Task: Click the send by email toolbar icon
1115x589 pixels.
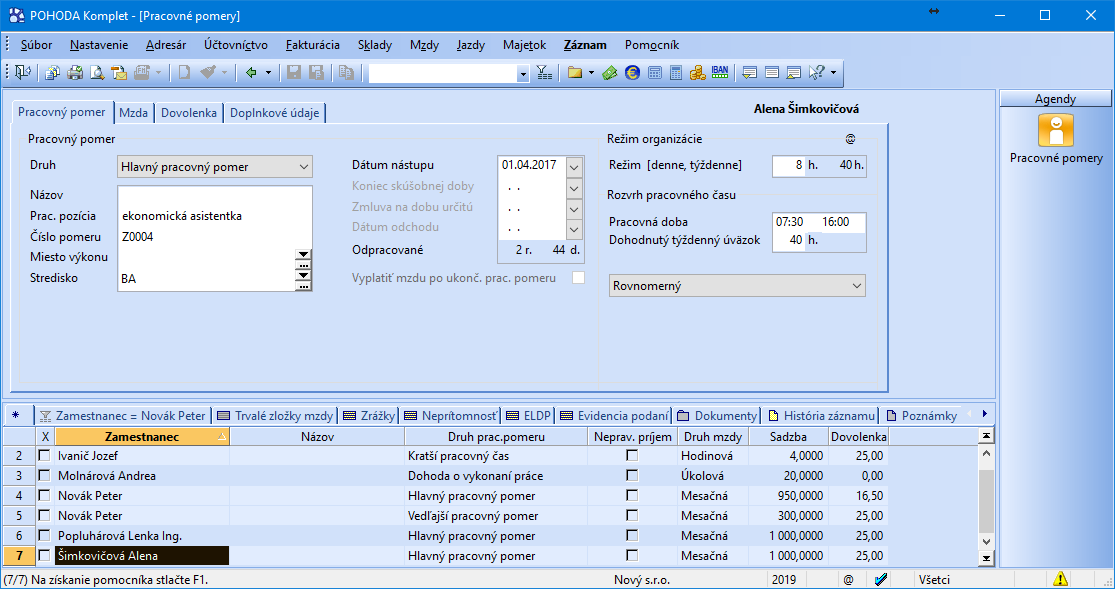Action: pyautogui.click(x=119, y=73)
